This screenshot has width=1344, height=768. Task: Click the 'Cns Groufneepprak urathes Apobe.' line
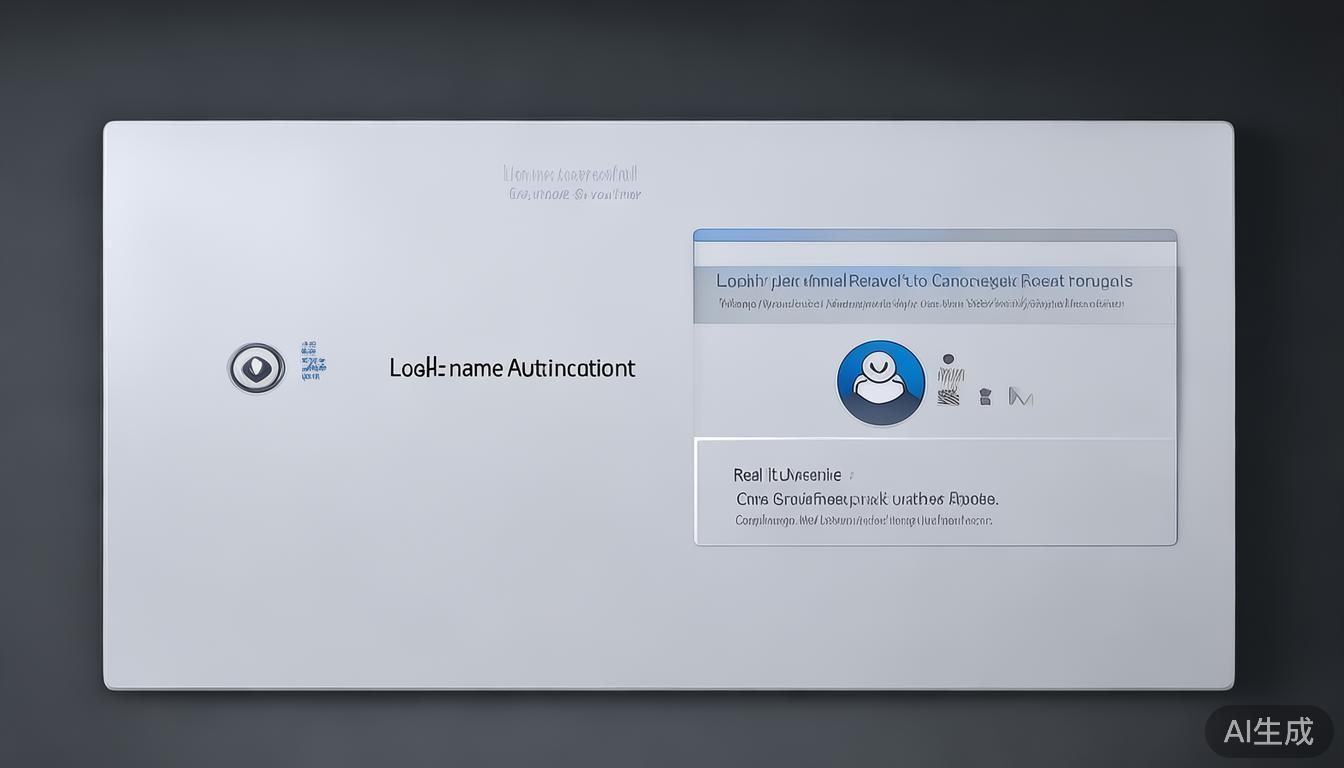(866, 498)
